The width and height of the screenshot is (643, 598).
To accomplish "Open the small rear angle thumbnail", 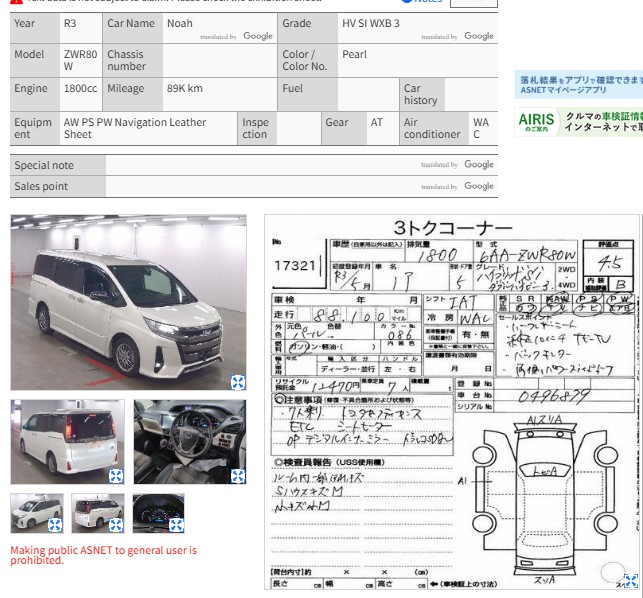I will click(98, 513).
